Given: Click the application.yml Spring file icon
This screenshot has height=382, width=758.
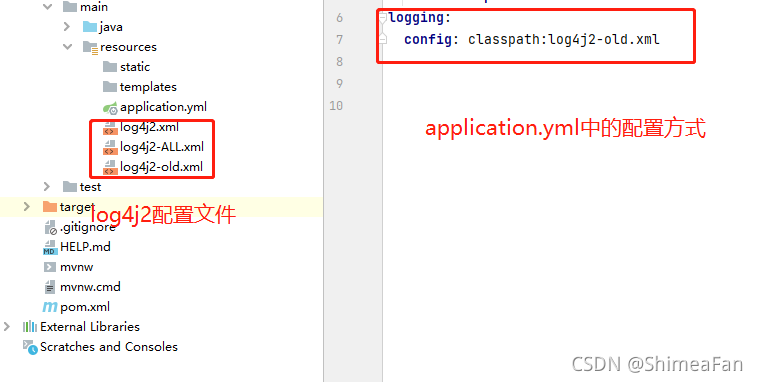Looking at the screenshot, I should (x=110, y=107).
